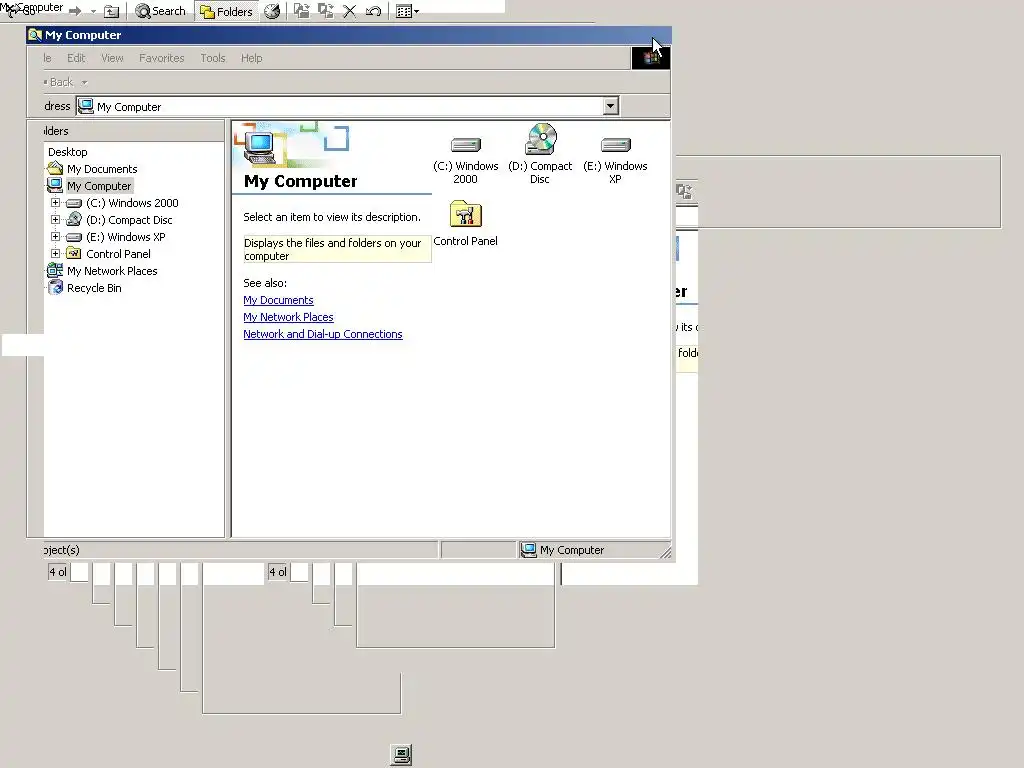Click the Move To folder icon
This screenshot has height=768, width=1024.
point(302,11)
